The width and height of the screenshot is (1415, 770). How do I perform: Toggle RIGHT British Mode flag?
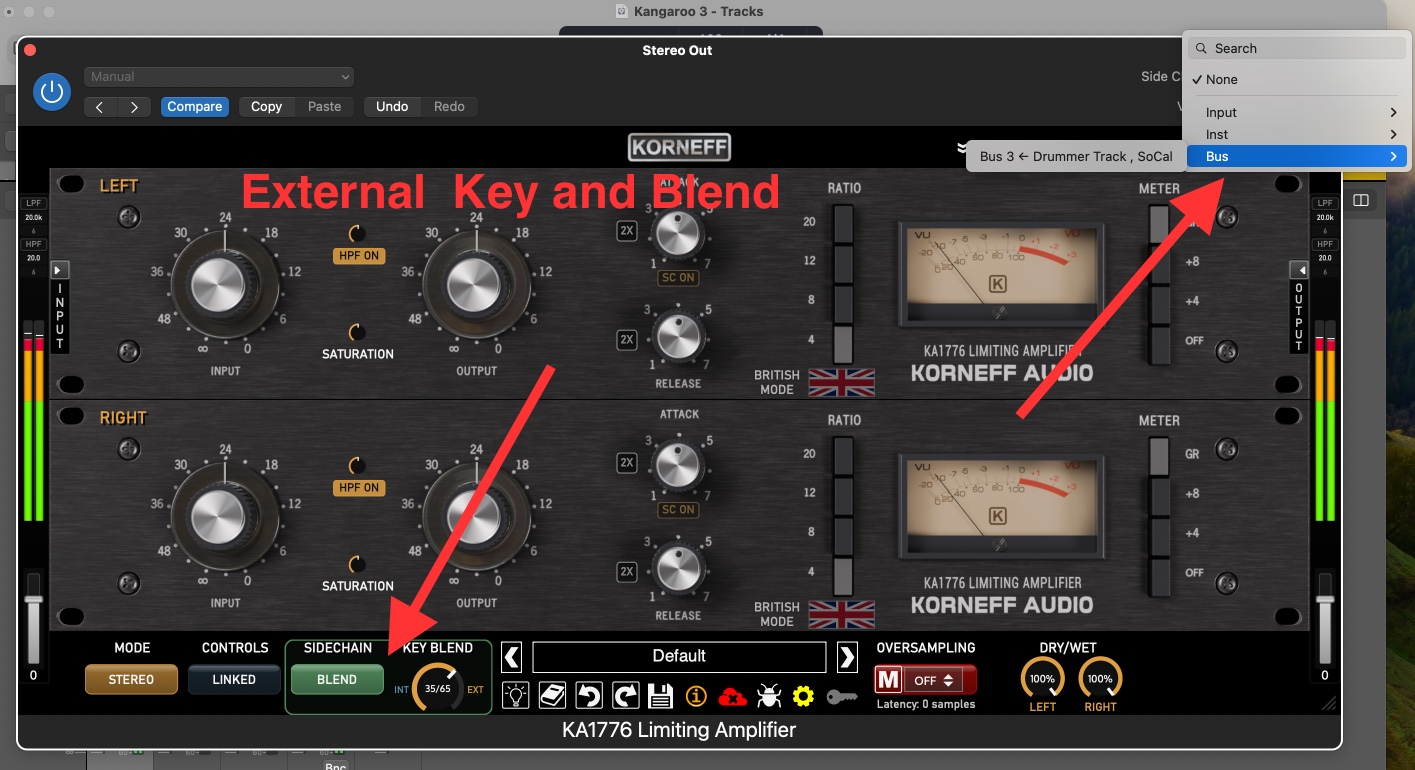[x=841, y=614]
